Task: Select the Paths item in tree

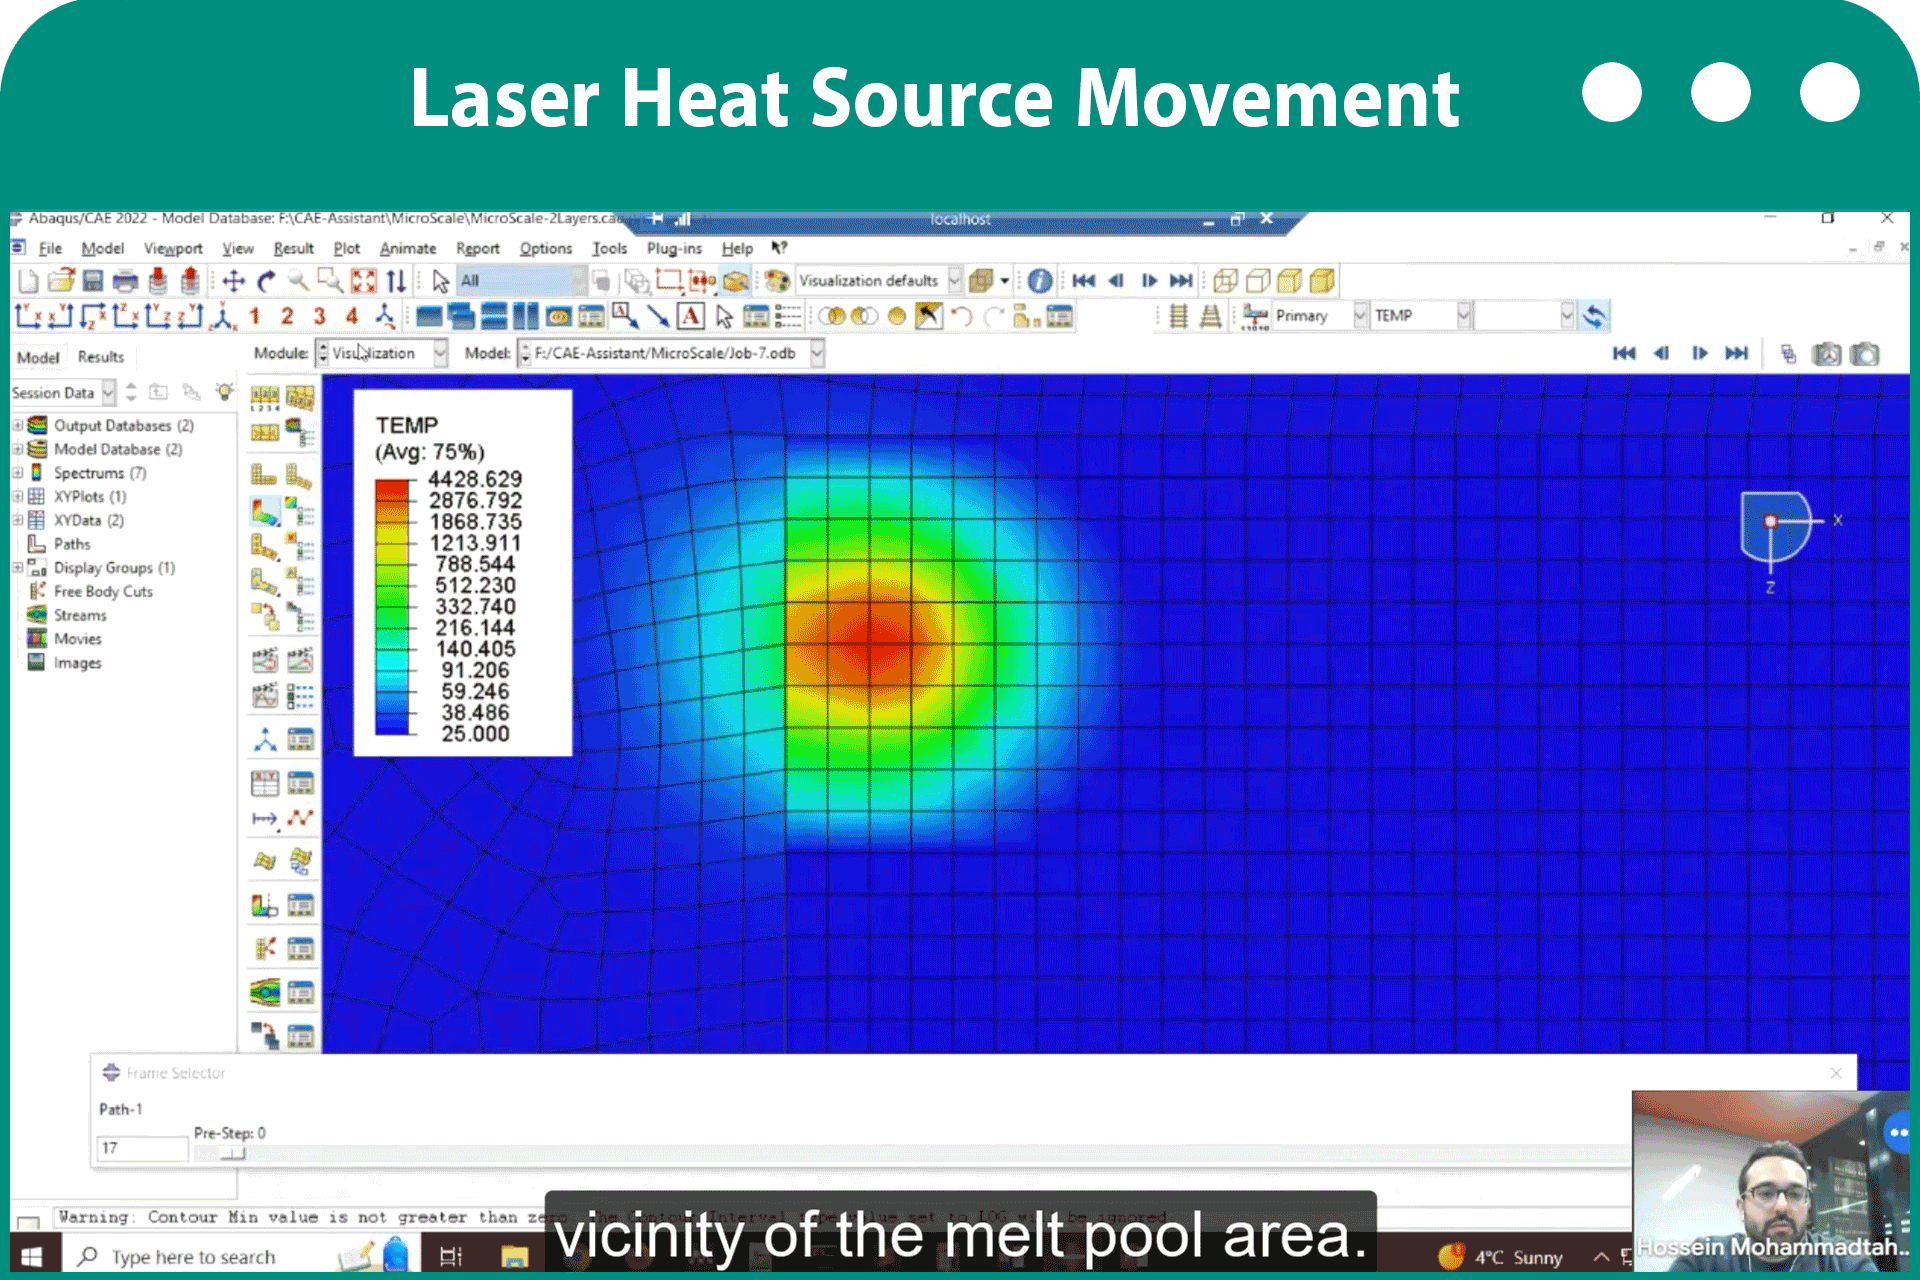Action: [x=72, y=544]
